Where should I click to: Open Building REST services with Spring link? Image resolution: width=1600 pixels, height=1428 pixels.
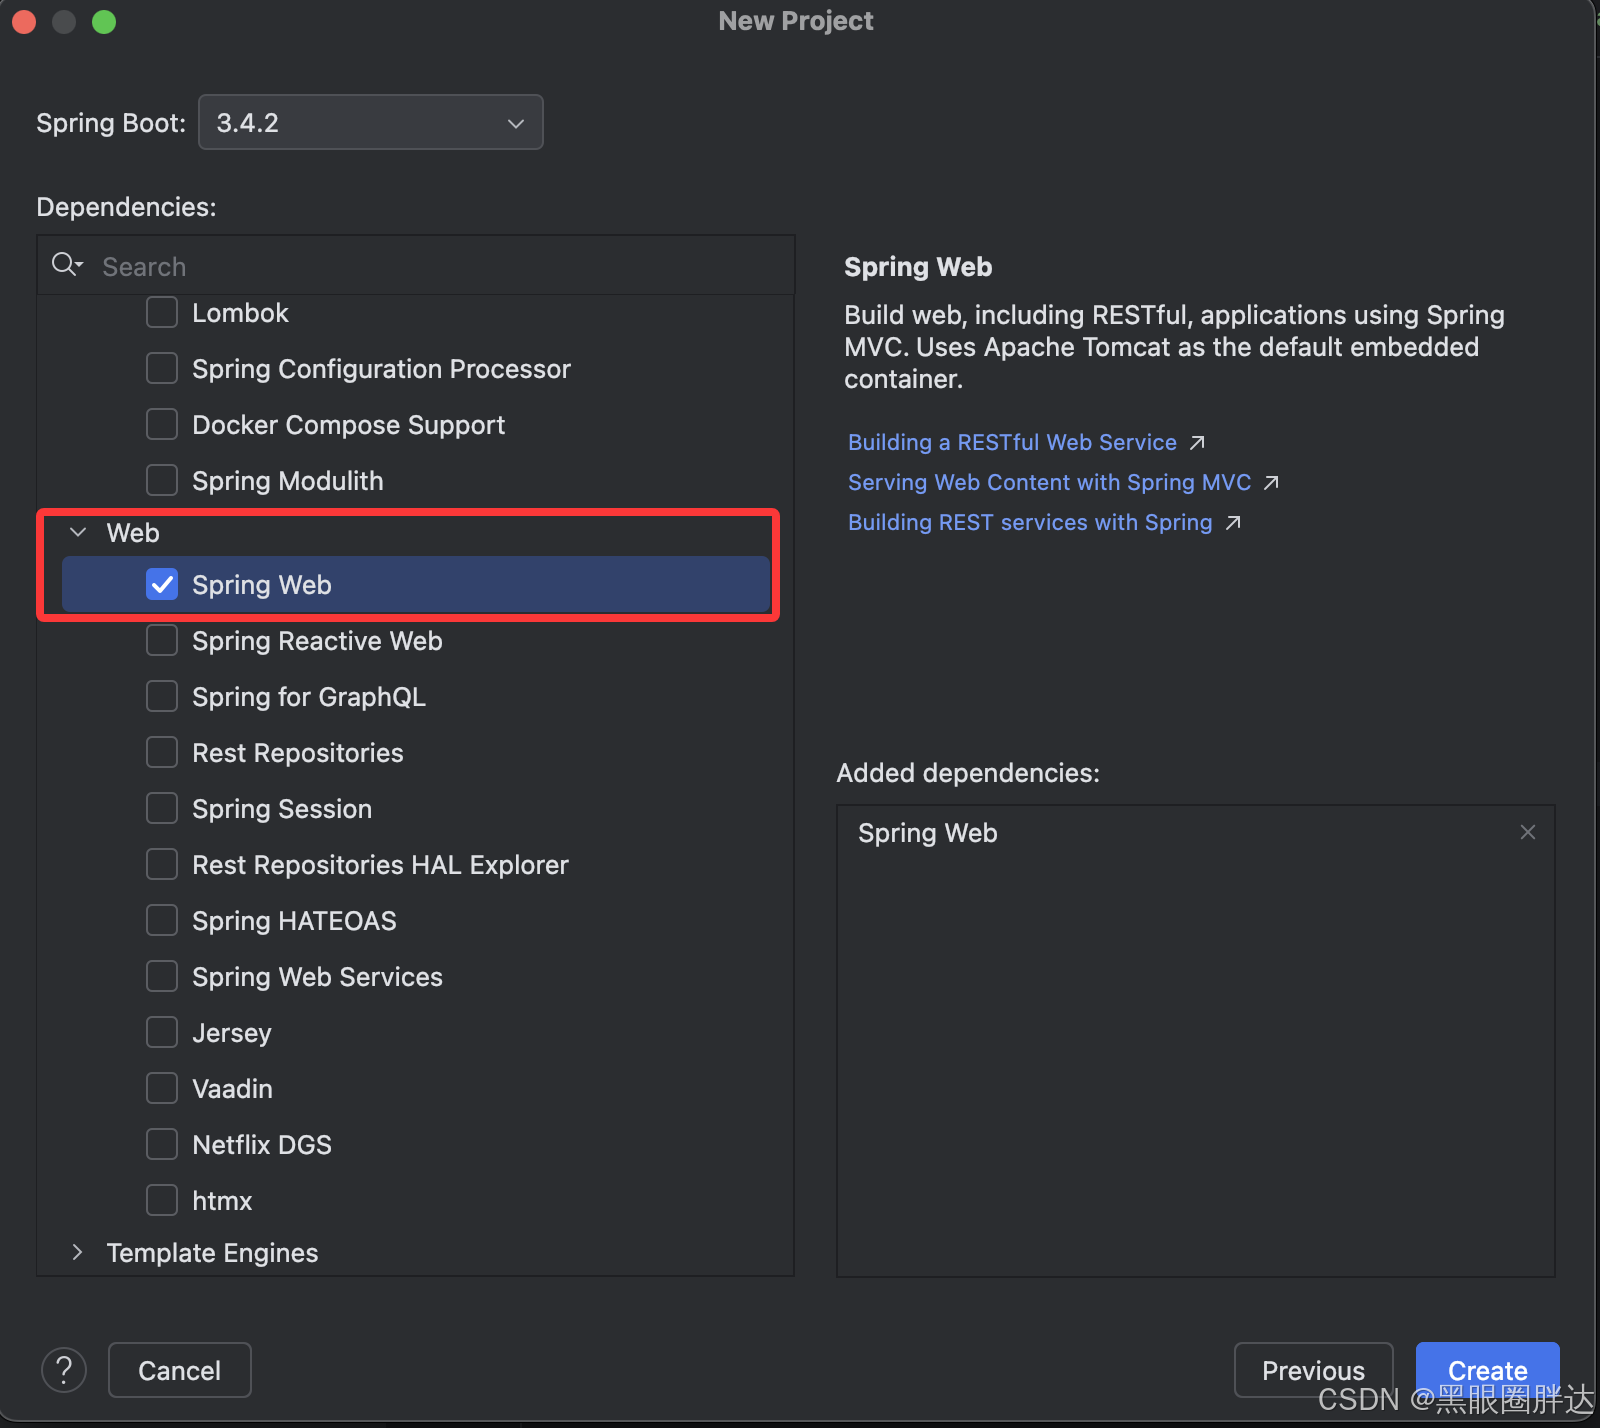1030,522
